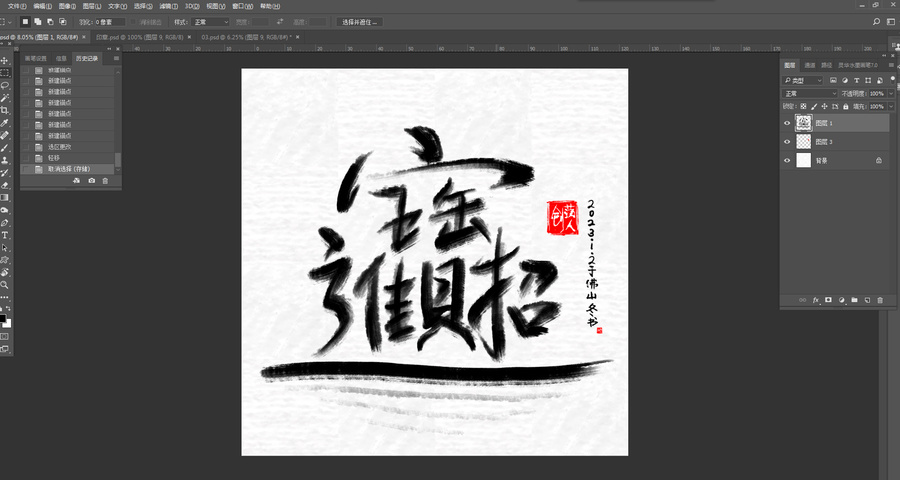This screenshot has height=480, width=900.
Task: Select the Eyedropper tool
Action: 5,123
